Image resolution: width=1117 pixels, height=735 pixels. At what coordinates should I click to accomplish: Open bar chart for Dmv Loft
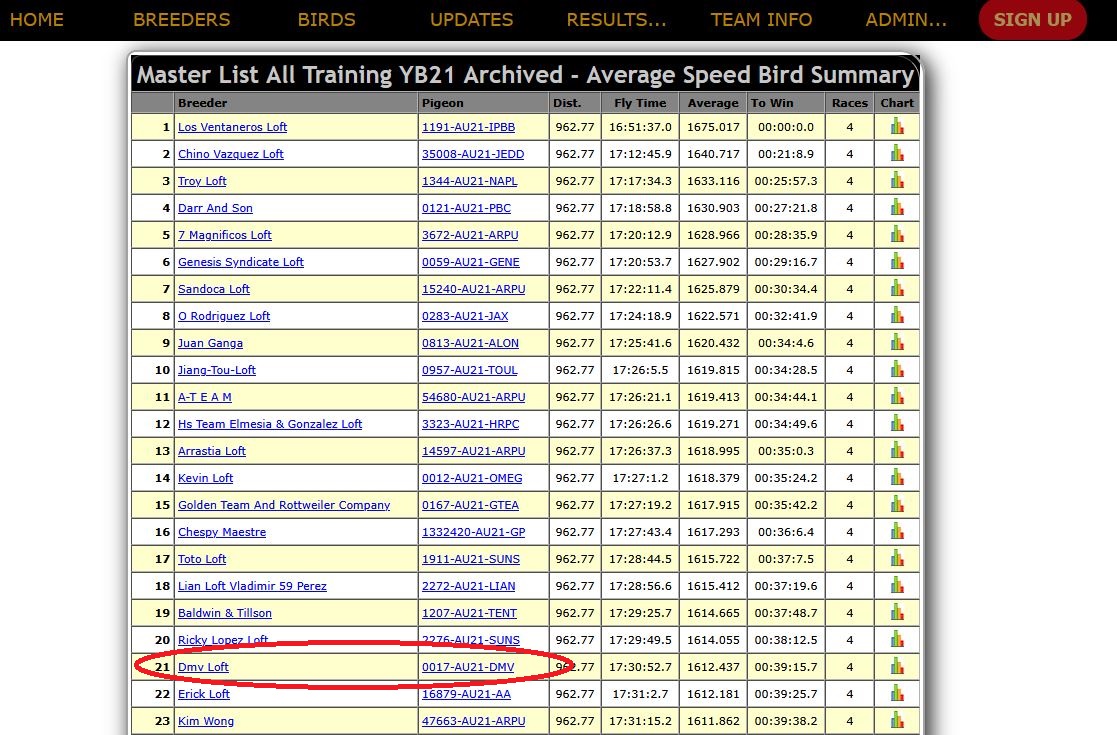tap(897, 667)
